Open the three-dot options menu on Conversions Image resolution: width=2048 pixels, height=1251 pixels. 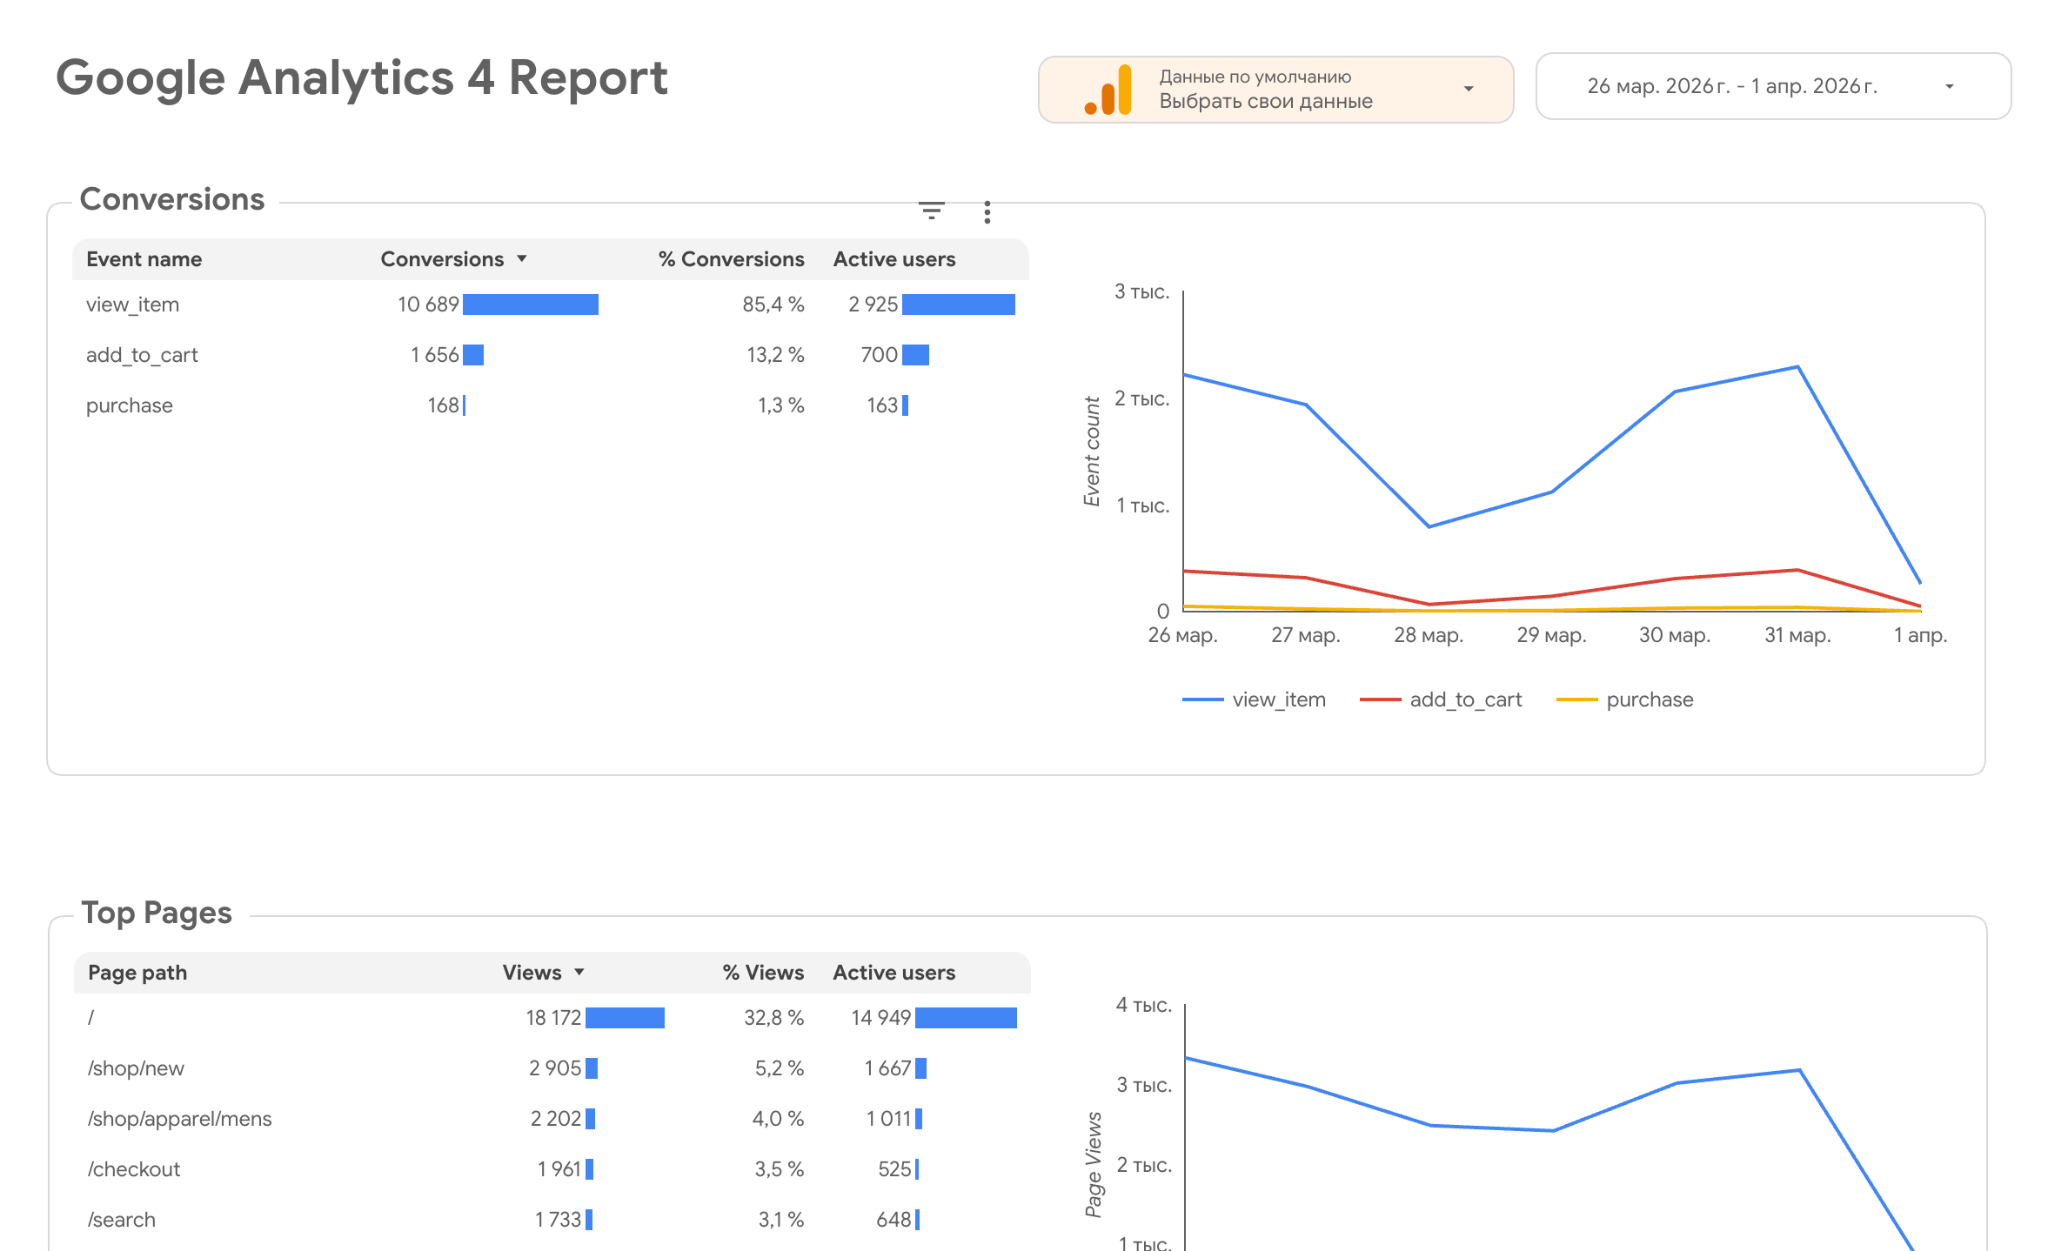click(986, 211)
